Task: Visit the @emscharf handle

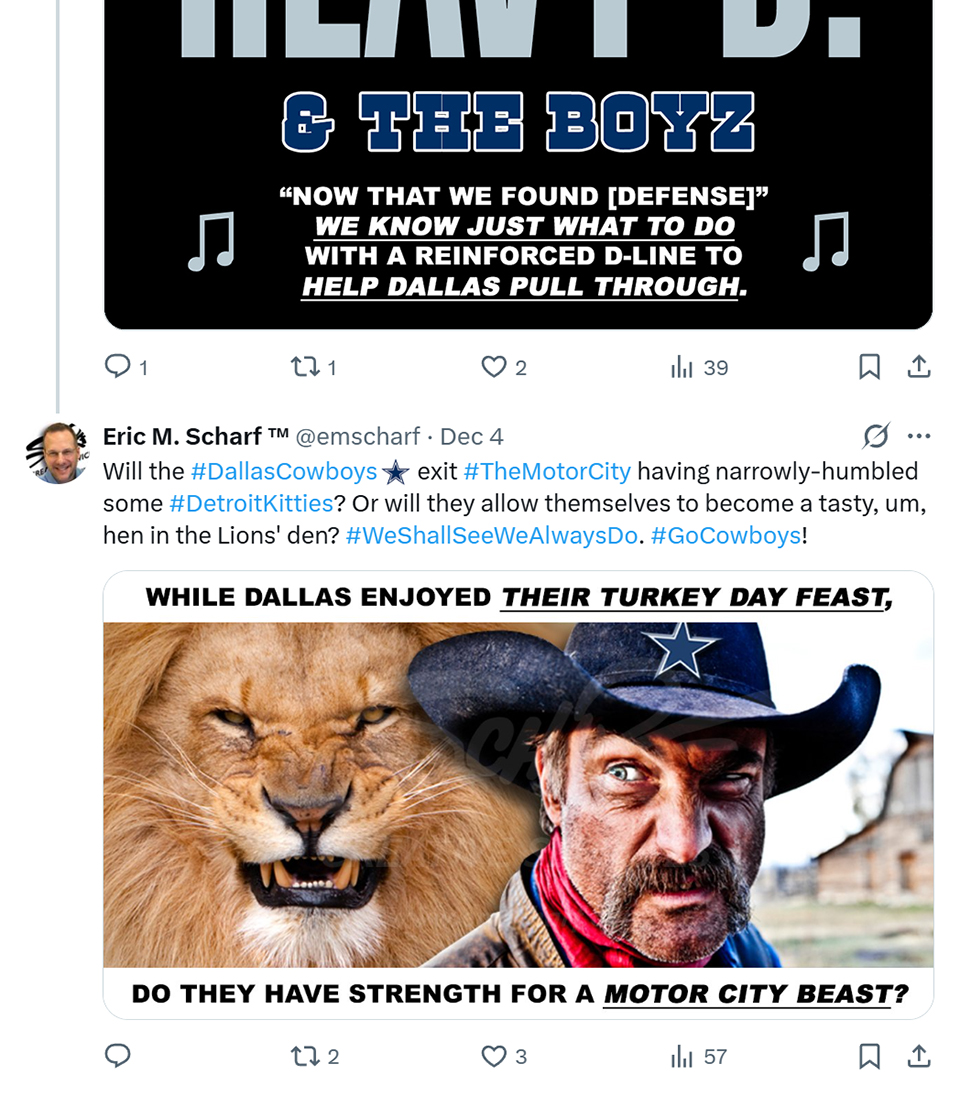Action: point(357,436)
